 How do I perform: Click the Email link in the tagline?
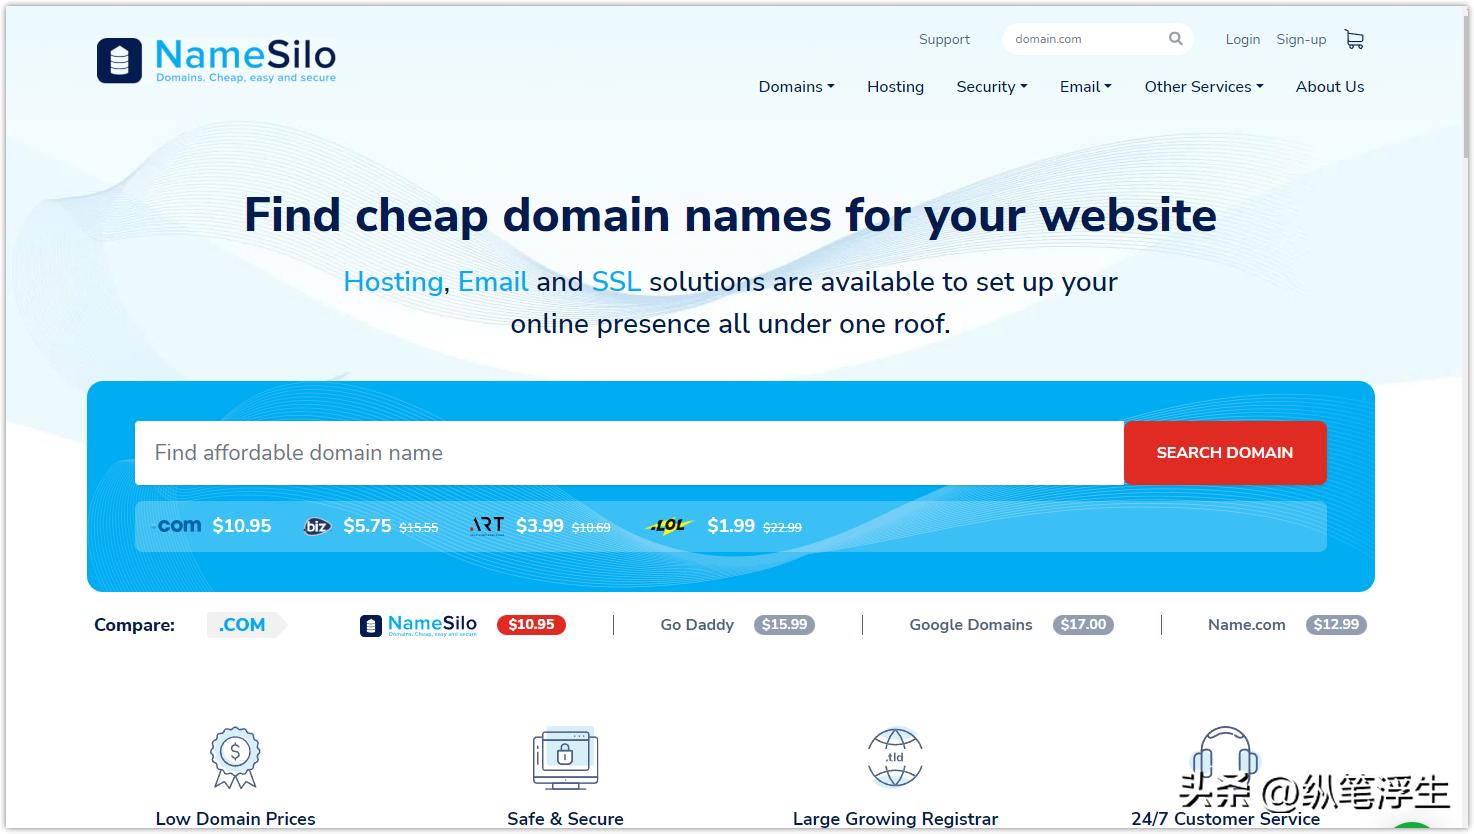(x=493, y=282)
